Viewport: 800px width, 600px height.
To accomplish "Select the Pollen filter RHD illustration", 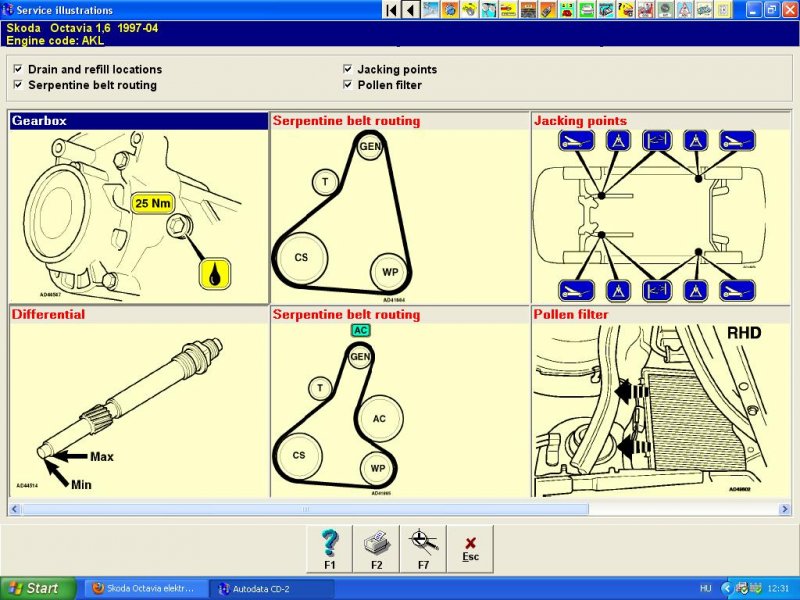I will (x=661, y=410).
